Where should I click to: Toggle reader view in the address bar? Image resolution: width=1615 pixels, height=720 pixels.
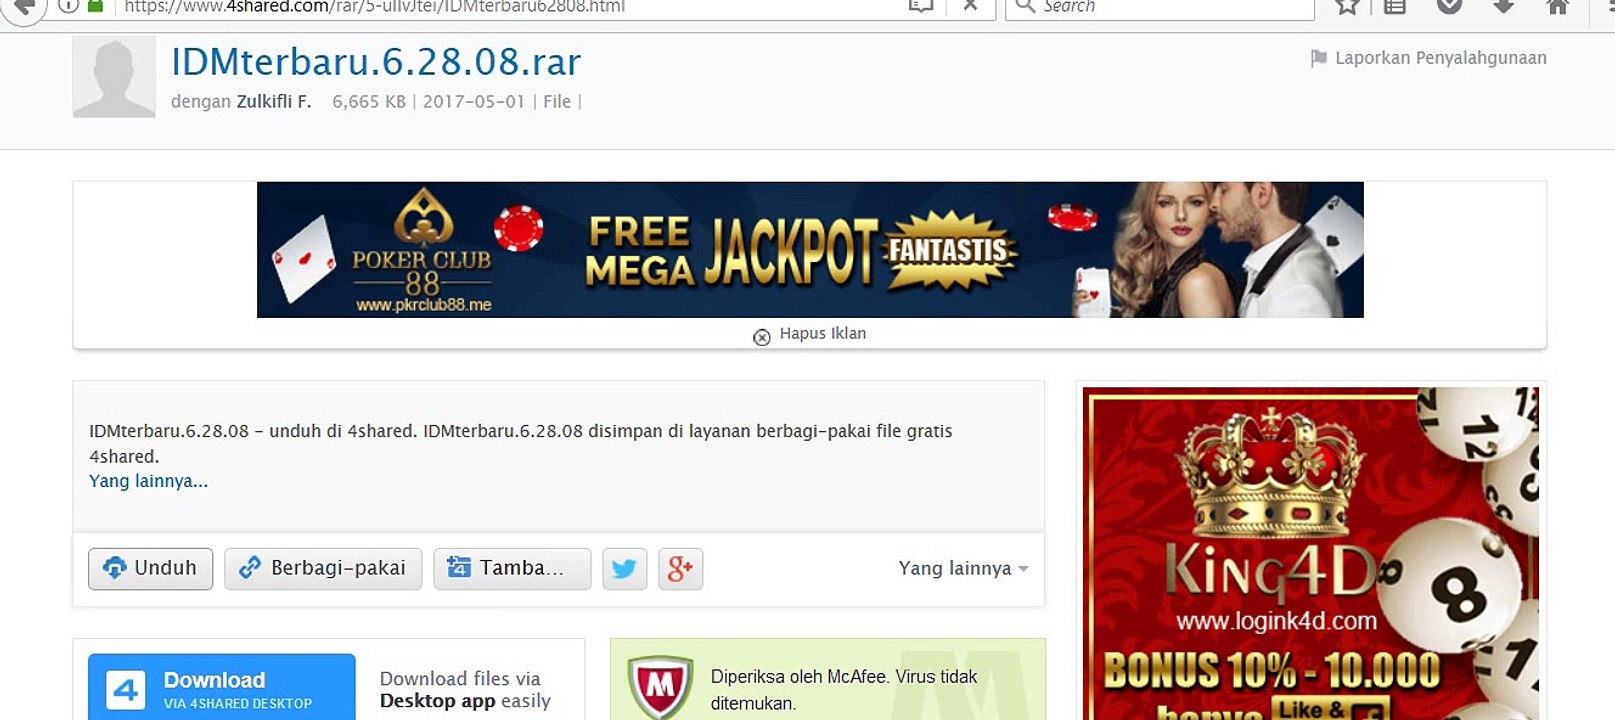click(920, 6)
